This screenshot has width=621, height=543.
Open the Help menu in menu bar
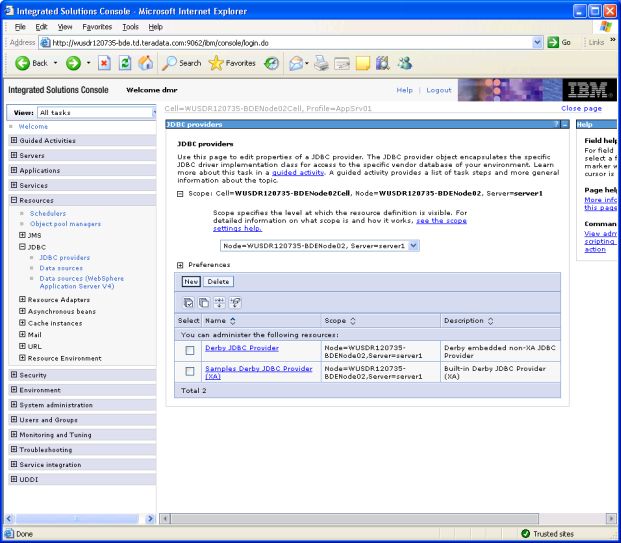coord(156,27)
